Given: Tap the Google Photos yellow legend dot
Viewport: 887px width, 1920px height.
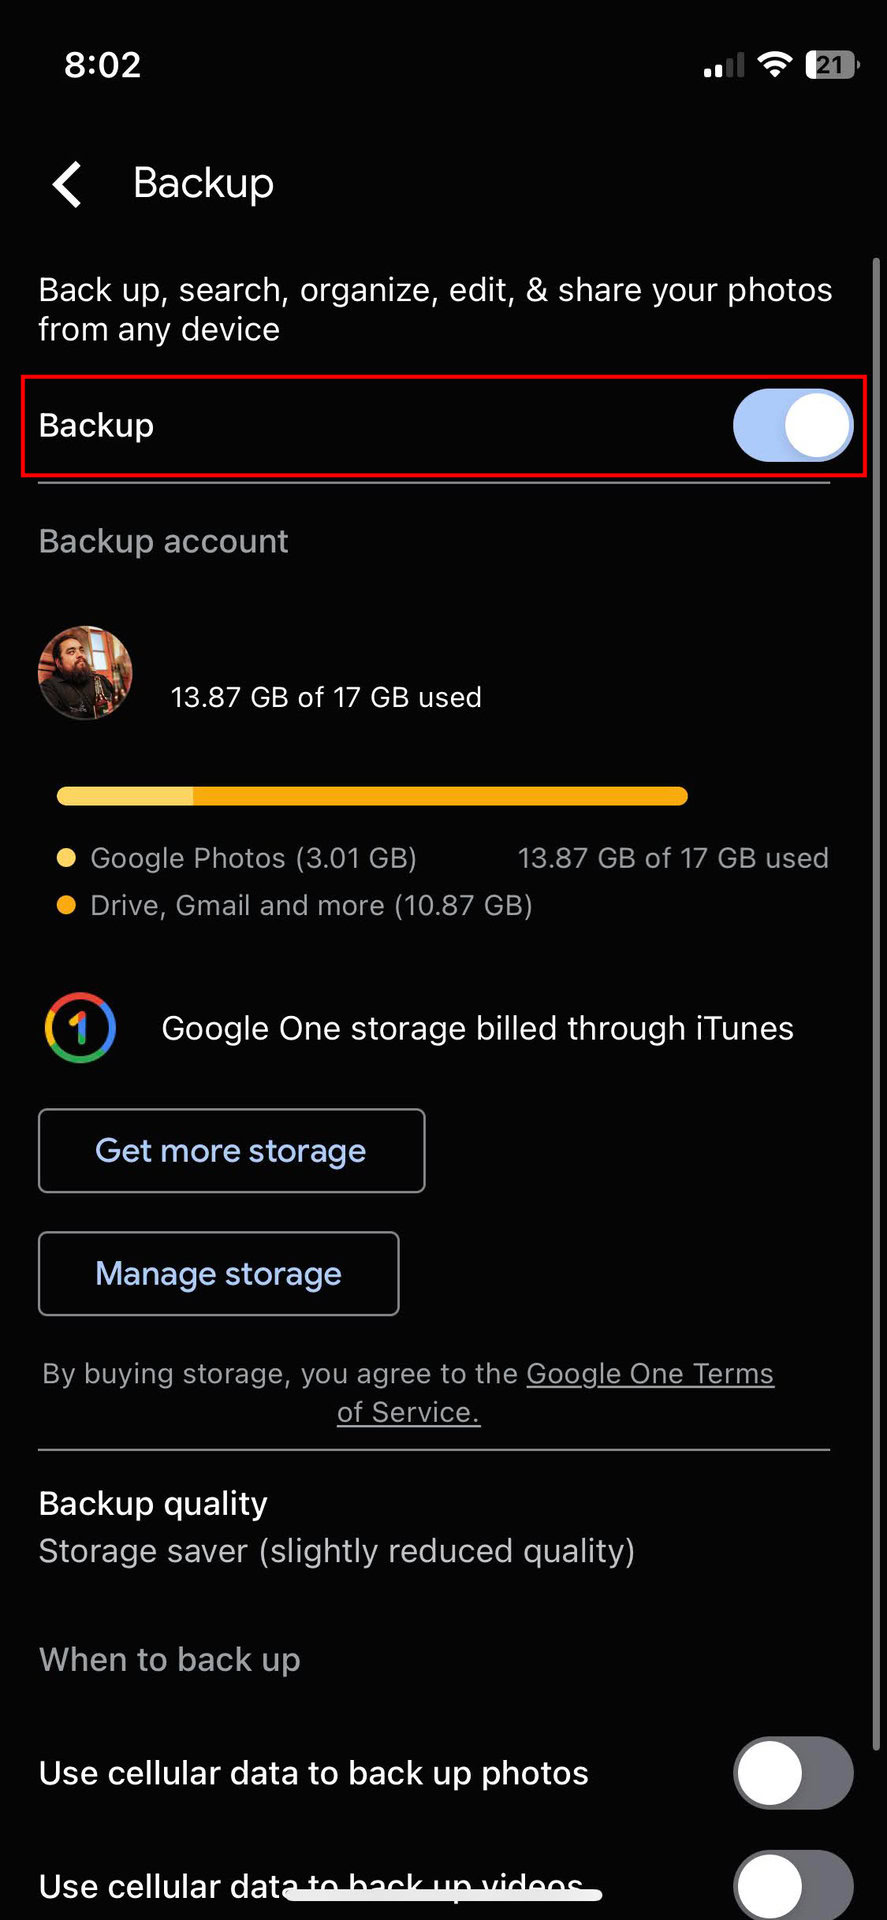Looking at the screenshot, I should [67, 857].
